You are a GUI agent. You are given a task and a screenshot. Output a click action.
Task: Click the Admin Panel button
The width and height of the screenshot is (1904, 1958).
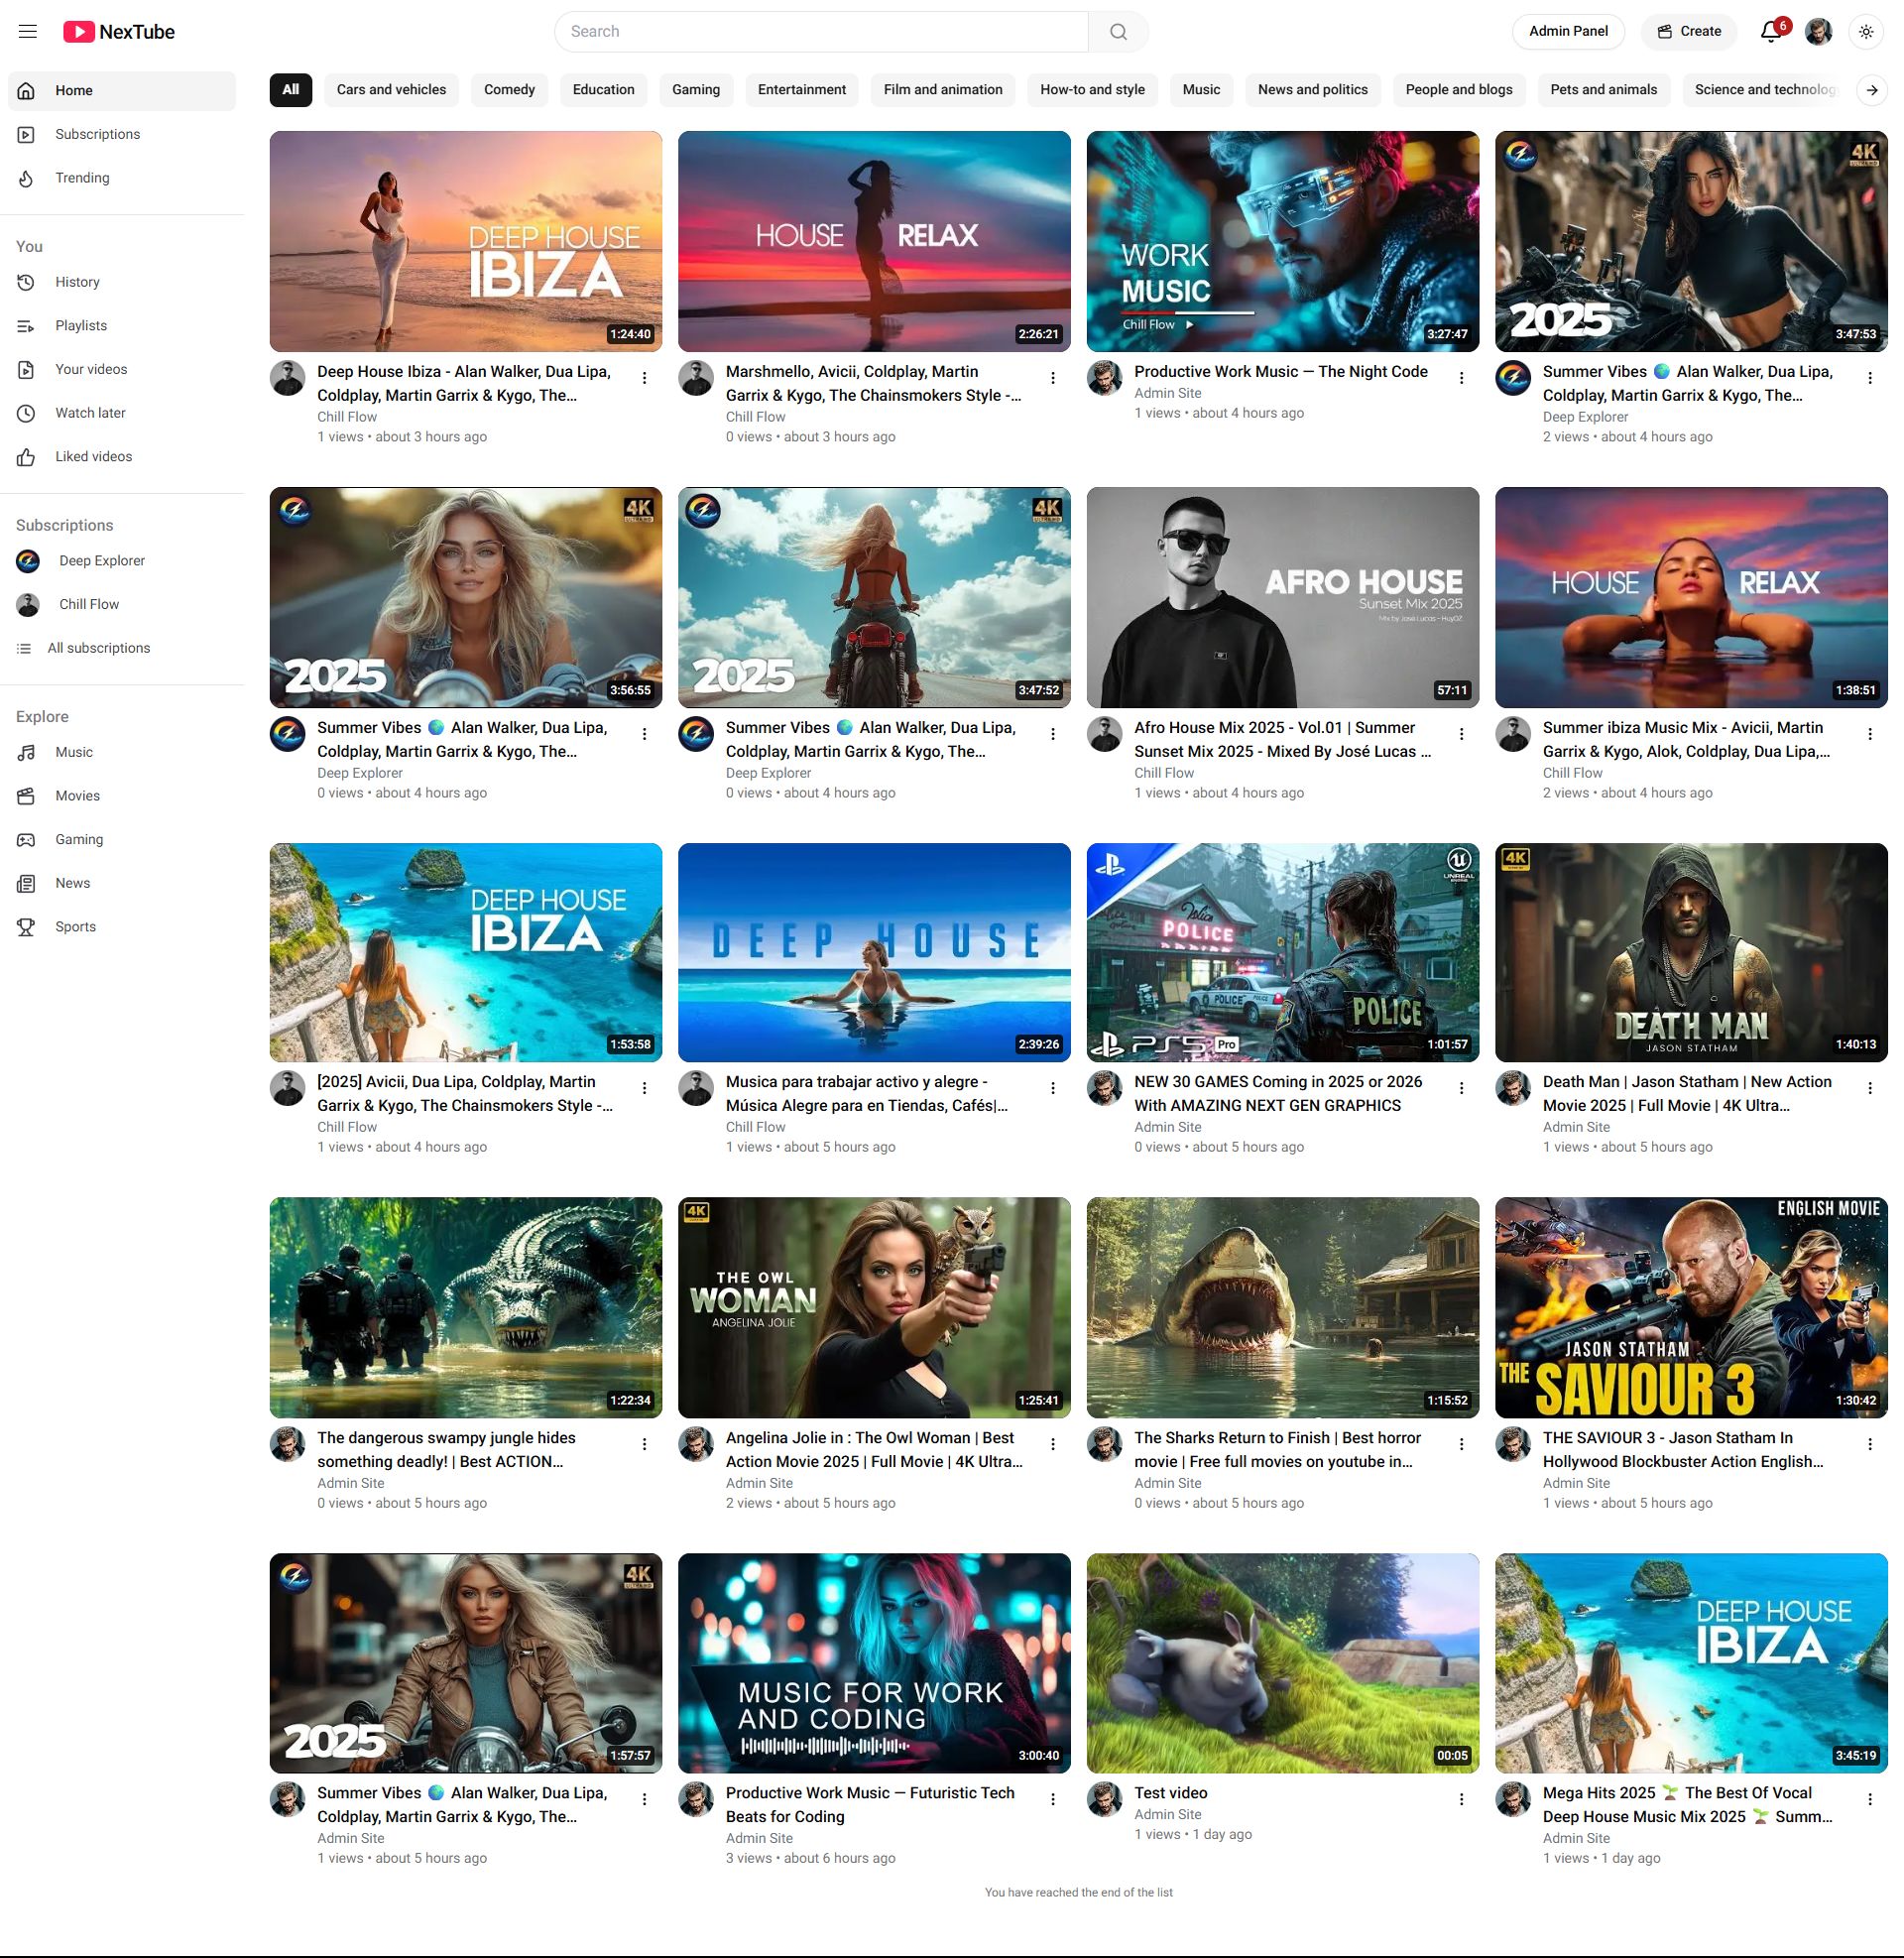(1567, 31)
